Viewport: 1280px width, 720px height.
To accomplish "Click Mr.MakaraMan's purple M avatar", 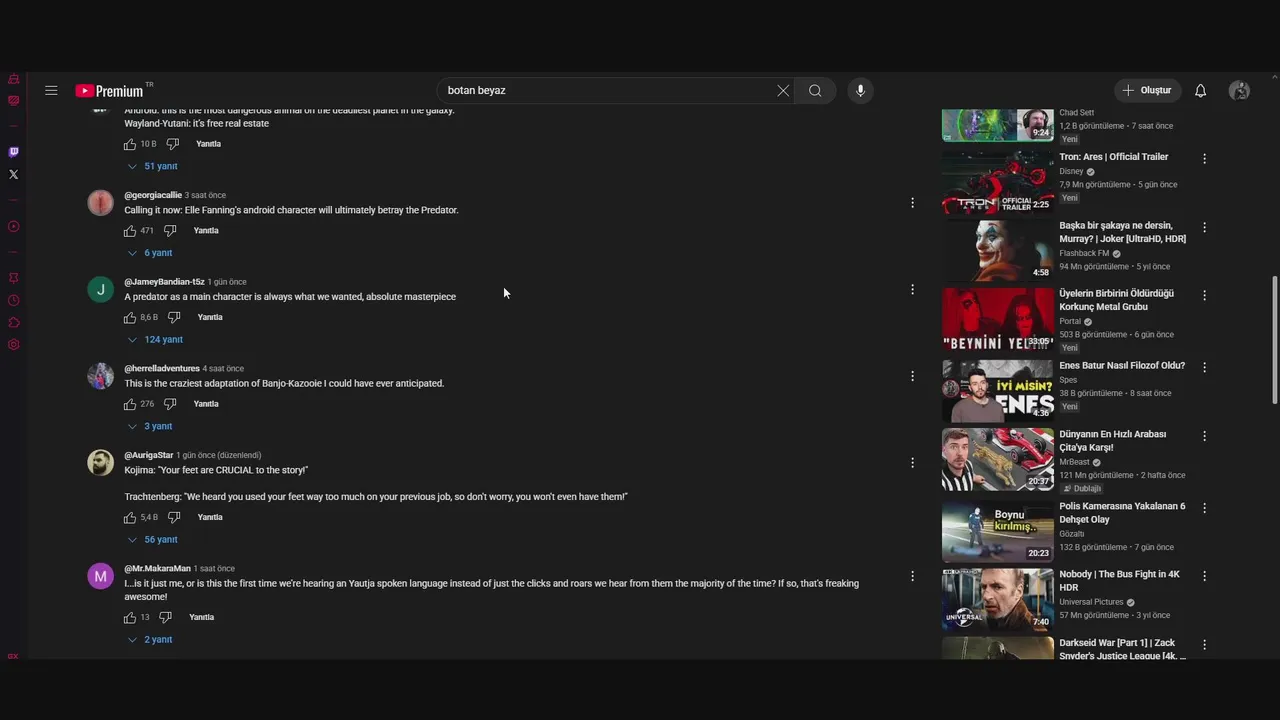I will [x=101, y=577].
